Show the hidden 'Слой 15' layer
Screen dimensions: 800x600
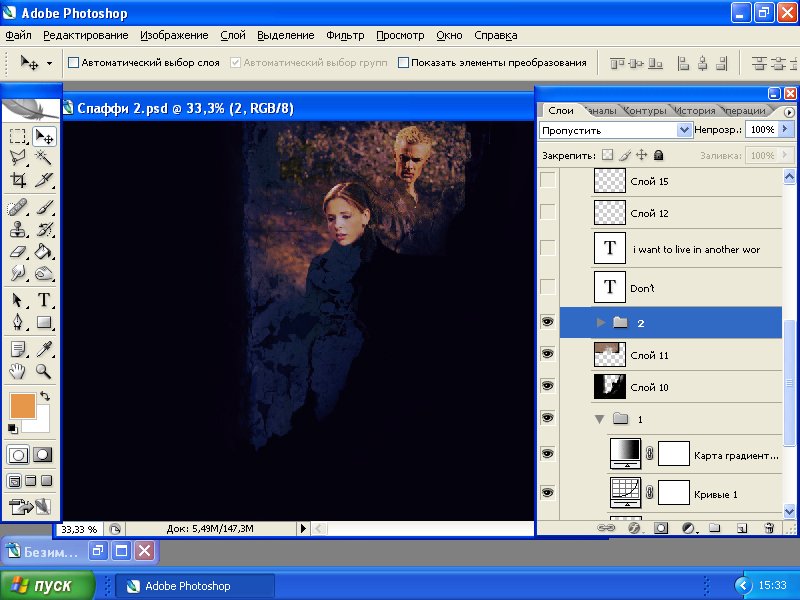pos(547,181)
